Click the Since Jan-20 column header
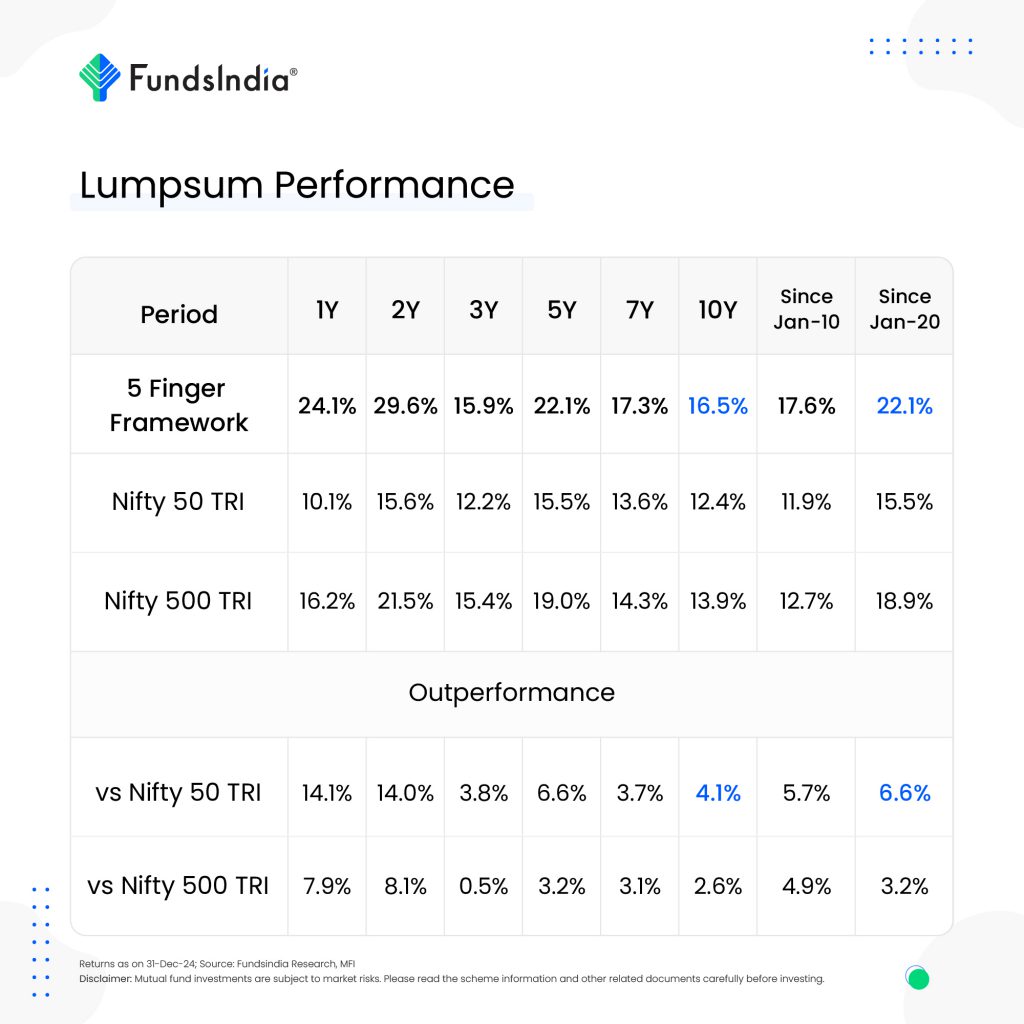This screenshot has height=1024, width=1024. [904, 309]
